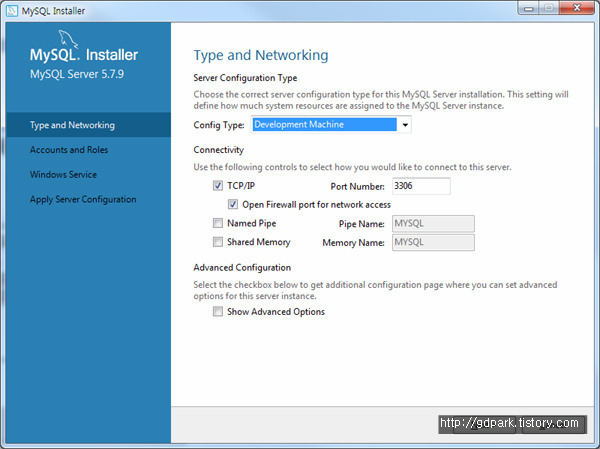
Task: Enable the Shared Memory checkbox
Action: [x=218, y=242]
